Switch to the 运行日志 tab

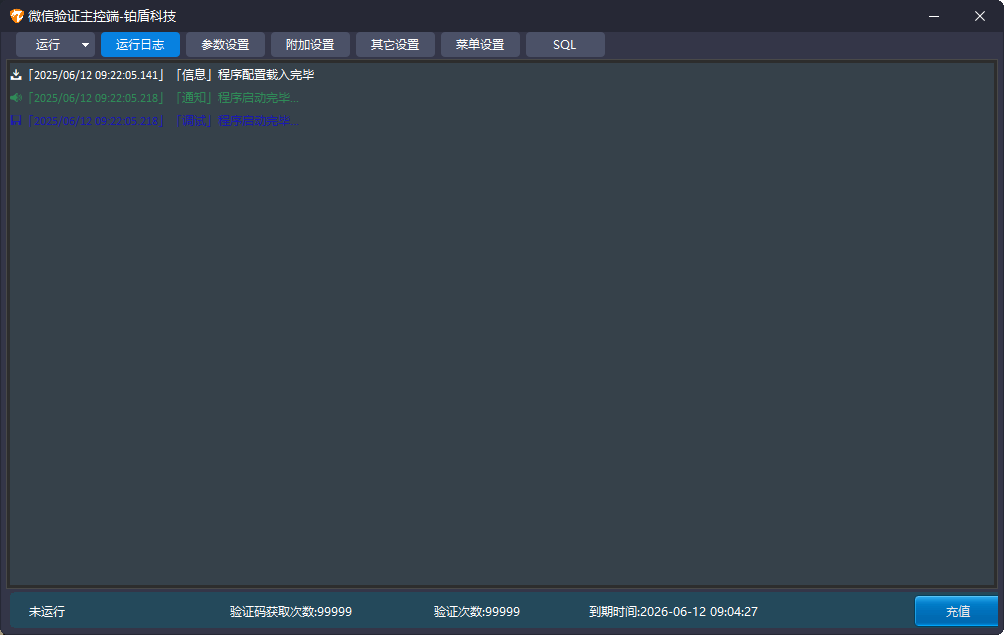pos(140,45)
